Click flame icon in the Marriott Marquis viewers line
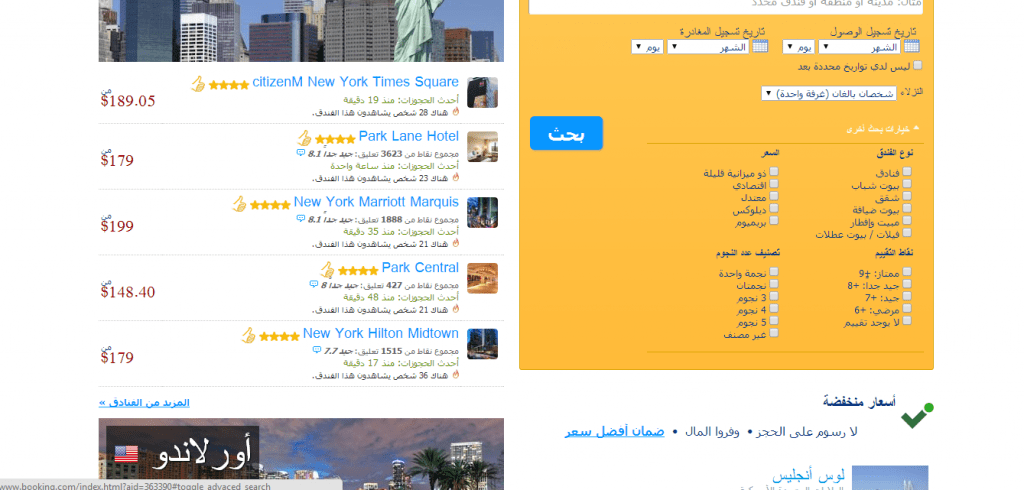This screenshot has height=490, width=1024. click(456, 242)
